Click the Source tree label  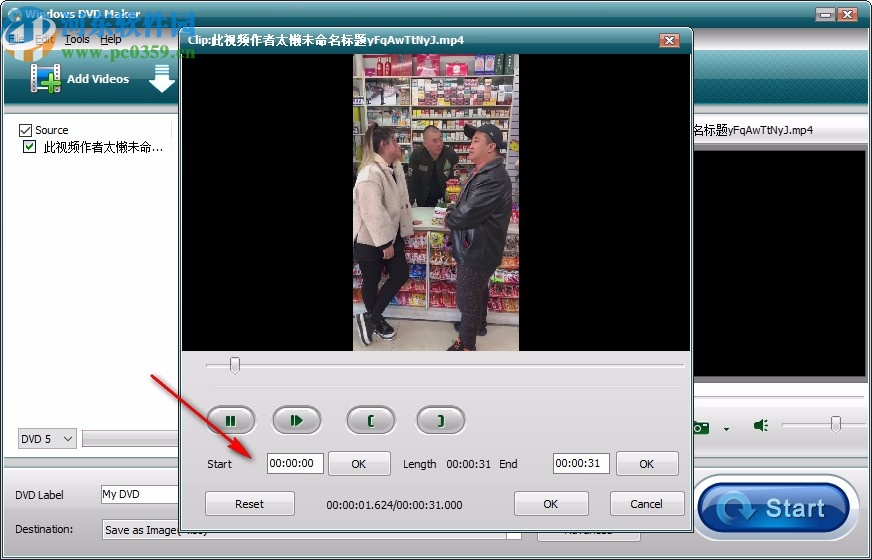coord(52,130)
